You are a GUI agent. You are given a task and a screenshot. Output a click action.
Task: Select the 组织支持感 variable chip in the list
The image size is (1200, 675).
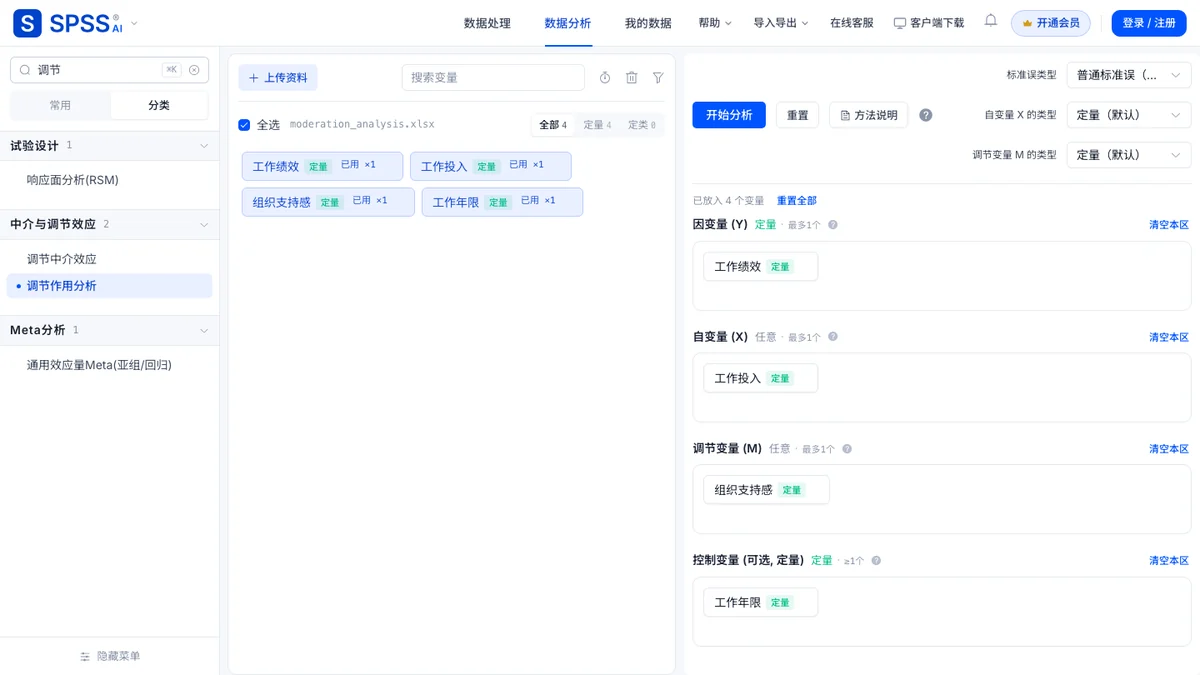tap(328, 202)
